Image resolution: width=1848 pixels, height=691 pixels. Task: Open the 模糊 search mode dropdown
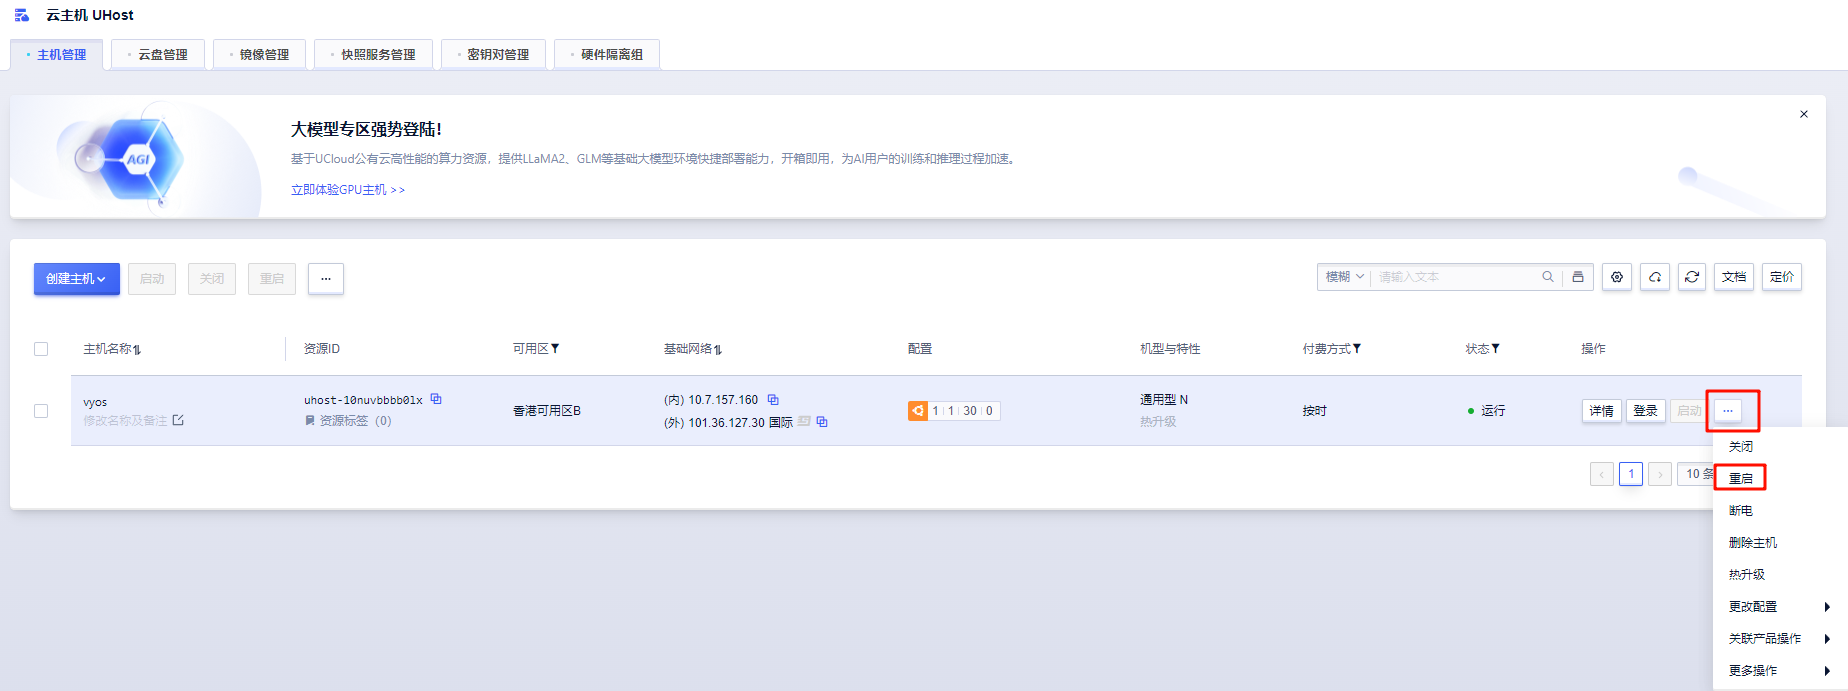(1344, 277)
